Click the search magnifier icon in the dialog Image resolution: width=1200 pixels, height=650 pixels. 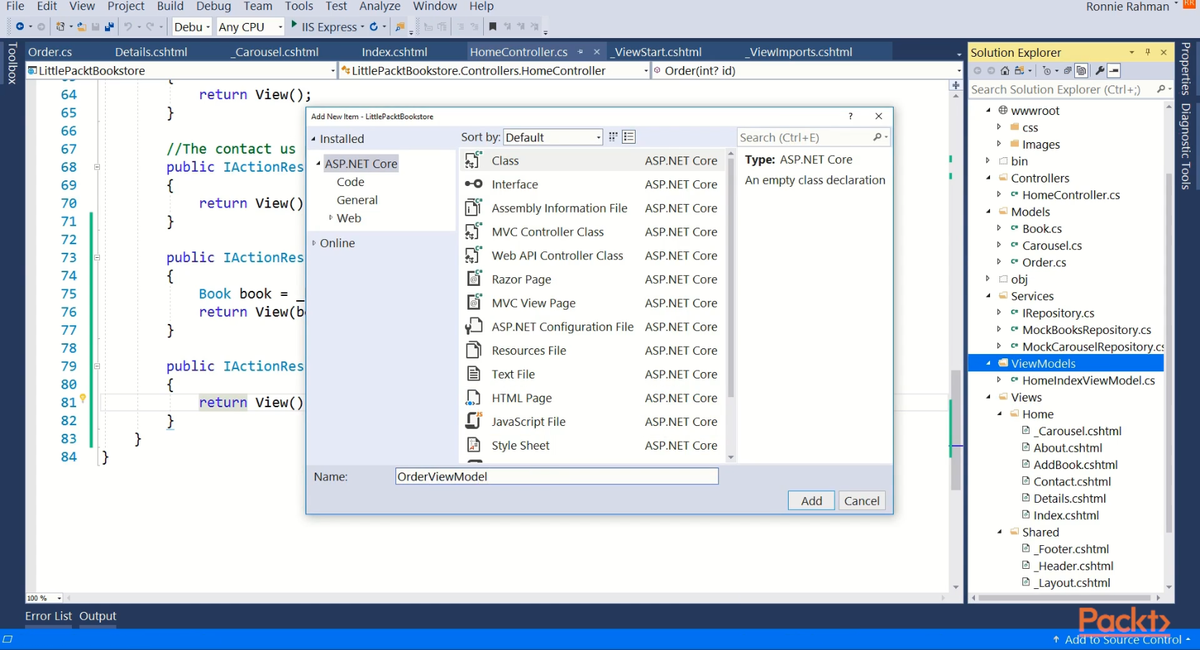[877, 137]
